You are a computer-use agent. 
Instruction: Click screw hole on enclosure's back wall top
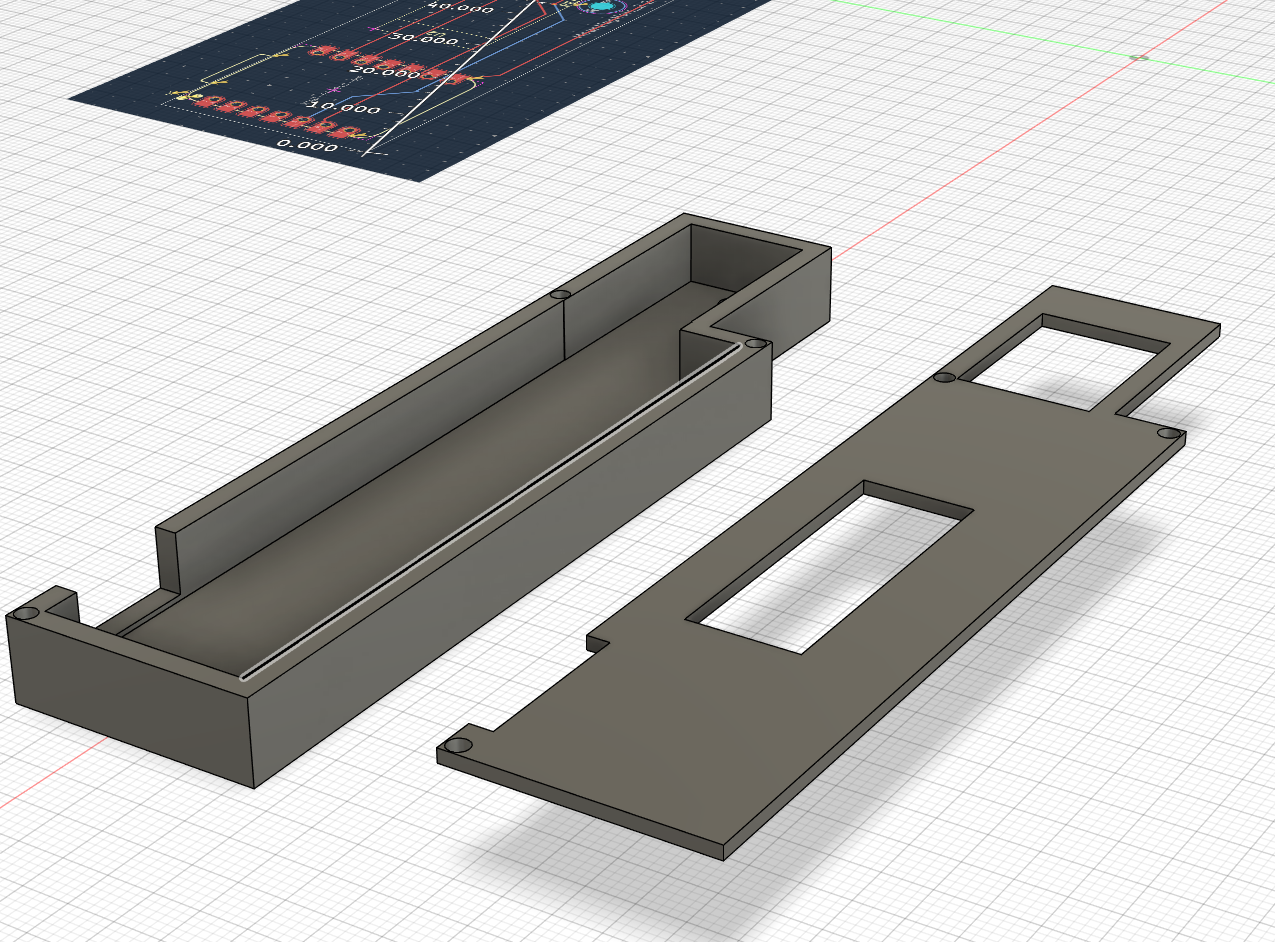(x=560, y=295)
